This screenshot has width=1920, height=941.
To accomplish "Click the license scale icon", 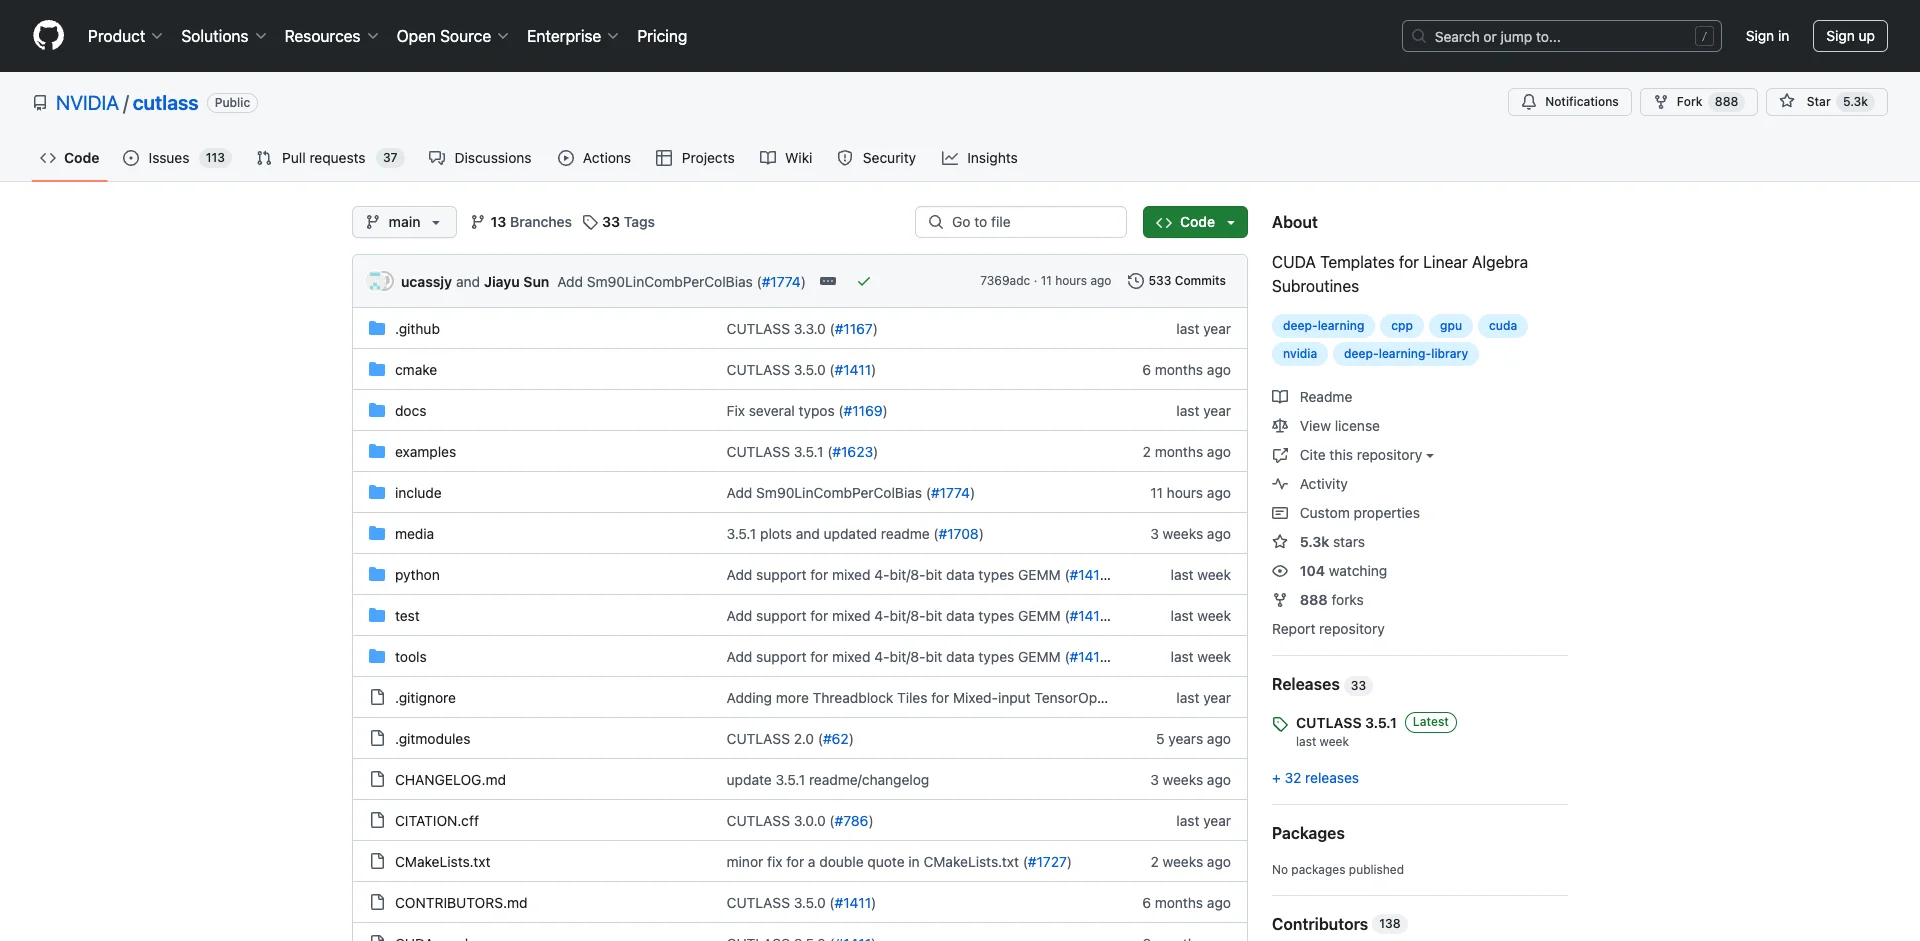I will (x=1280, y=426).
